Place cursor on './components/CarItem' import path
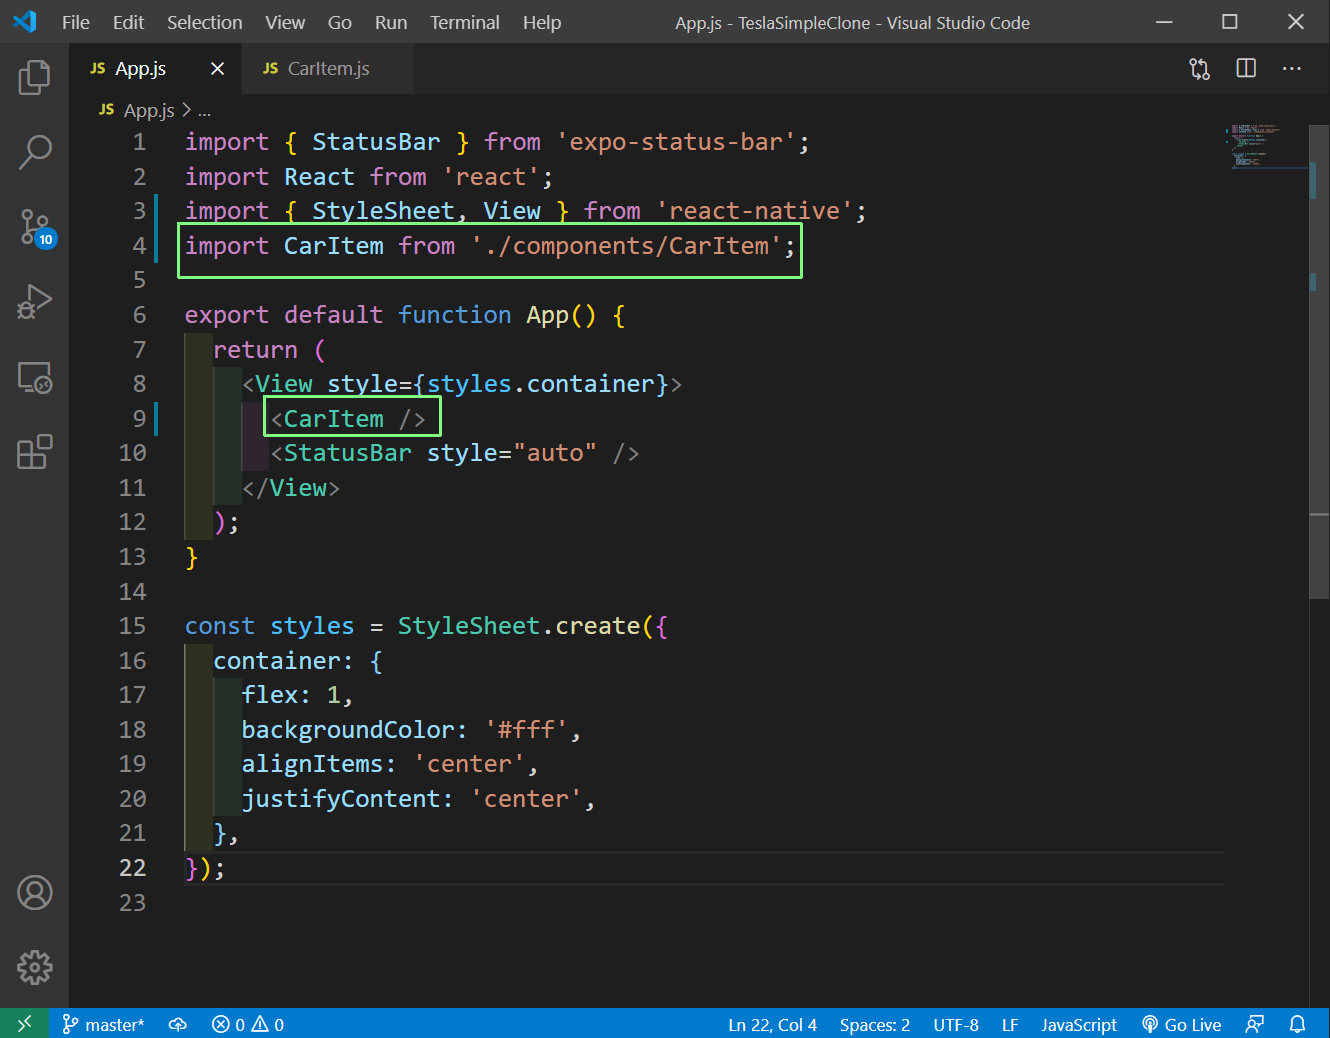The height and width of the screenshot is (1038, 1330). (x=627, y=246)
